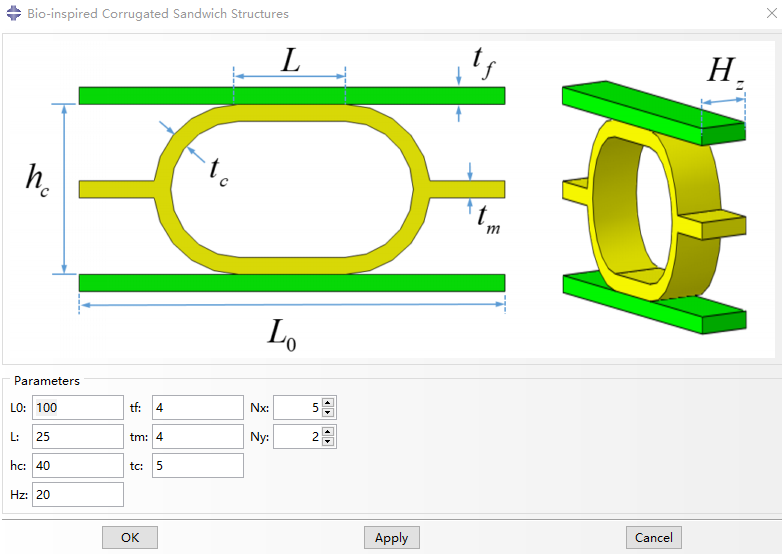Click the L0 input field
This screenshot has height=554, width=782.
pyautogui.click(x=78, y=407)
